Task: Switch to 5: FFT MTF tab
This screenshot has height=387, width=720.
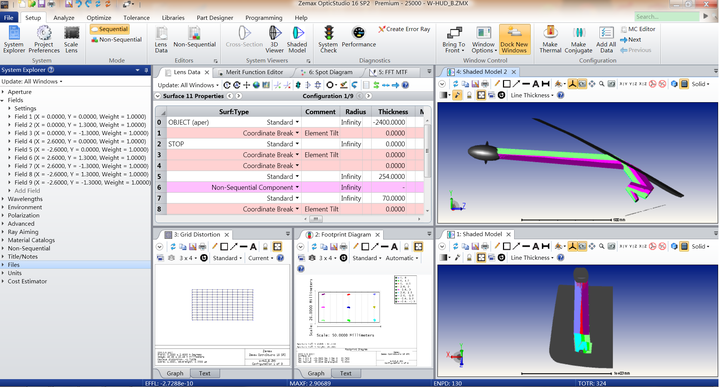Action: pyautogui.click(x=393, y=72)
